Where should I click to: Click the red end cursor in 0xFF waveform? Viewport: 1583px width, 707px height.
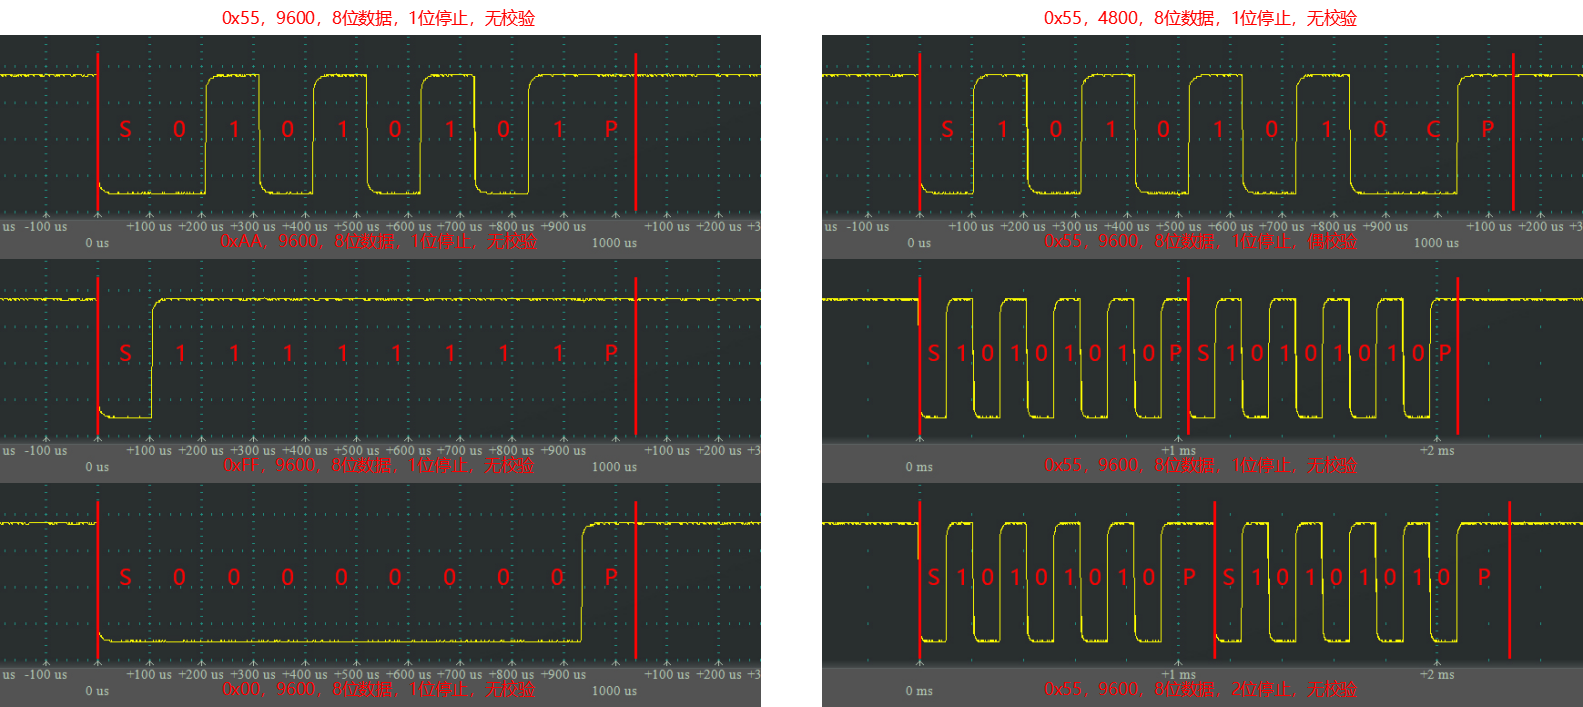coord(635,380)
